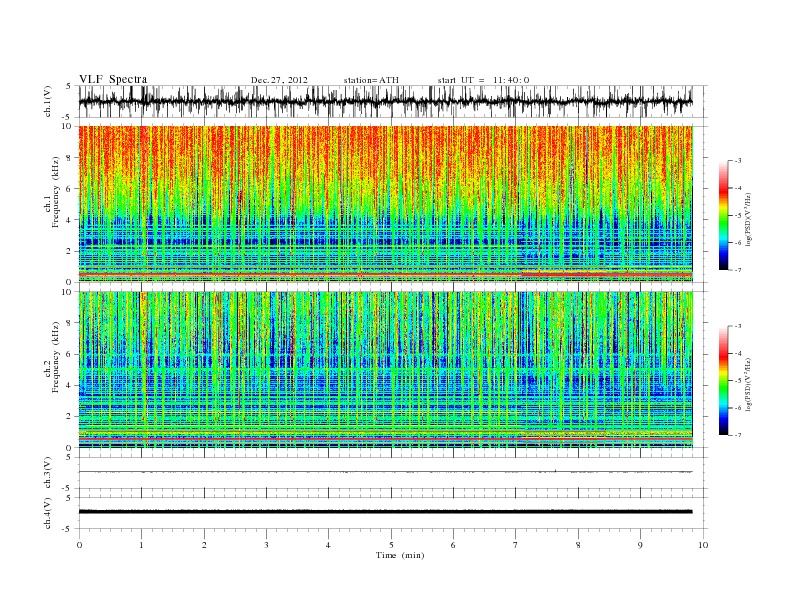792x612 pixels.
Task: Click the ch.2 spectrogram panel
Action: [x=385, y=370]
